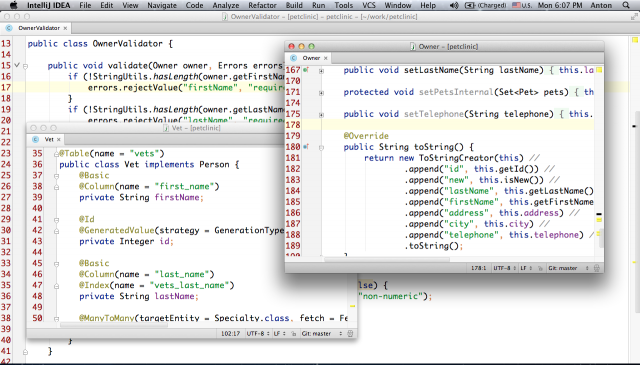Click the user name Anton in menu bar
The image size is (640, 365).
point(601,5)
